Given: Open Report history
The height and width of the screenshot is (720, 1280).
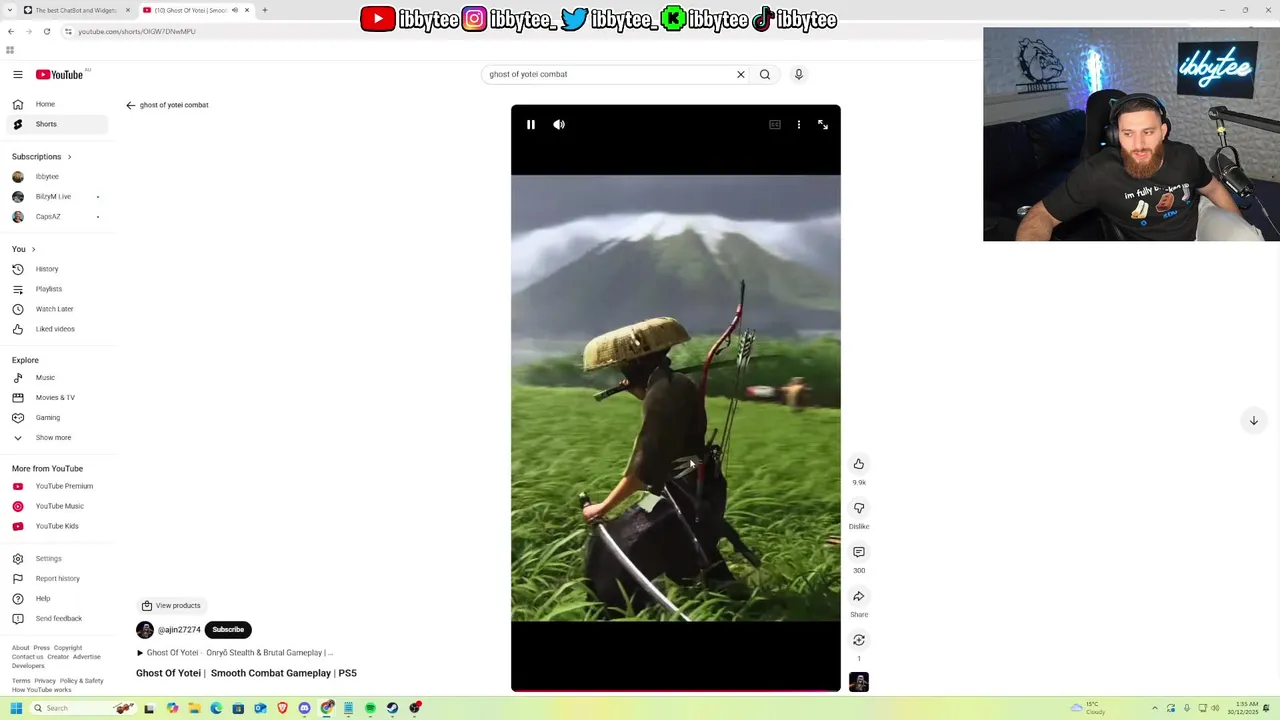Looking at the screenshot, I should coord(56,578).
